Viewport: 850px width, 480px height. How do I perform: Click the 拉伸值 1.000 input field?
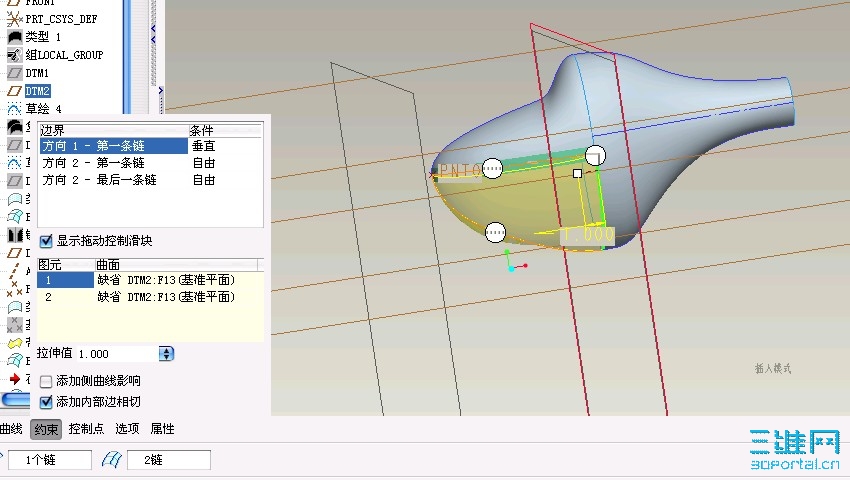[x=117, y=354]
